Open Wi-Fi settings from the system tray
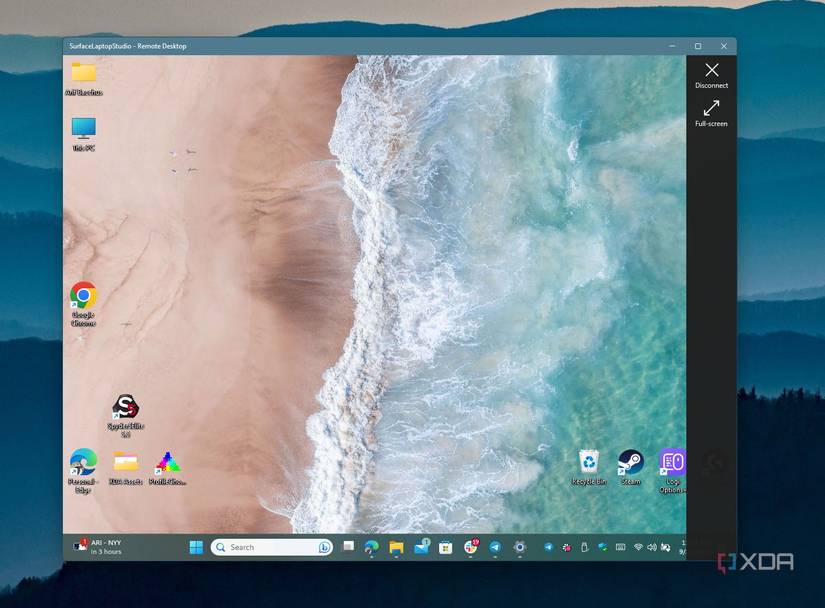The width and height of the screenshot is (825, 608). pos(639,547)
